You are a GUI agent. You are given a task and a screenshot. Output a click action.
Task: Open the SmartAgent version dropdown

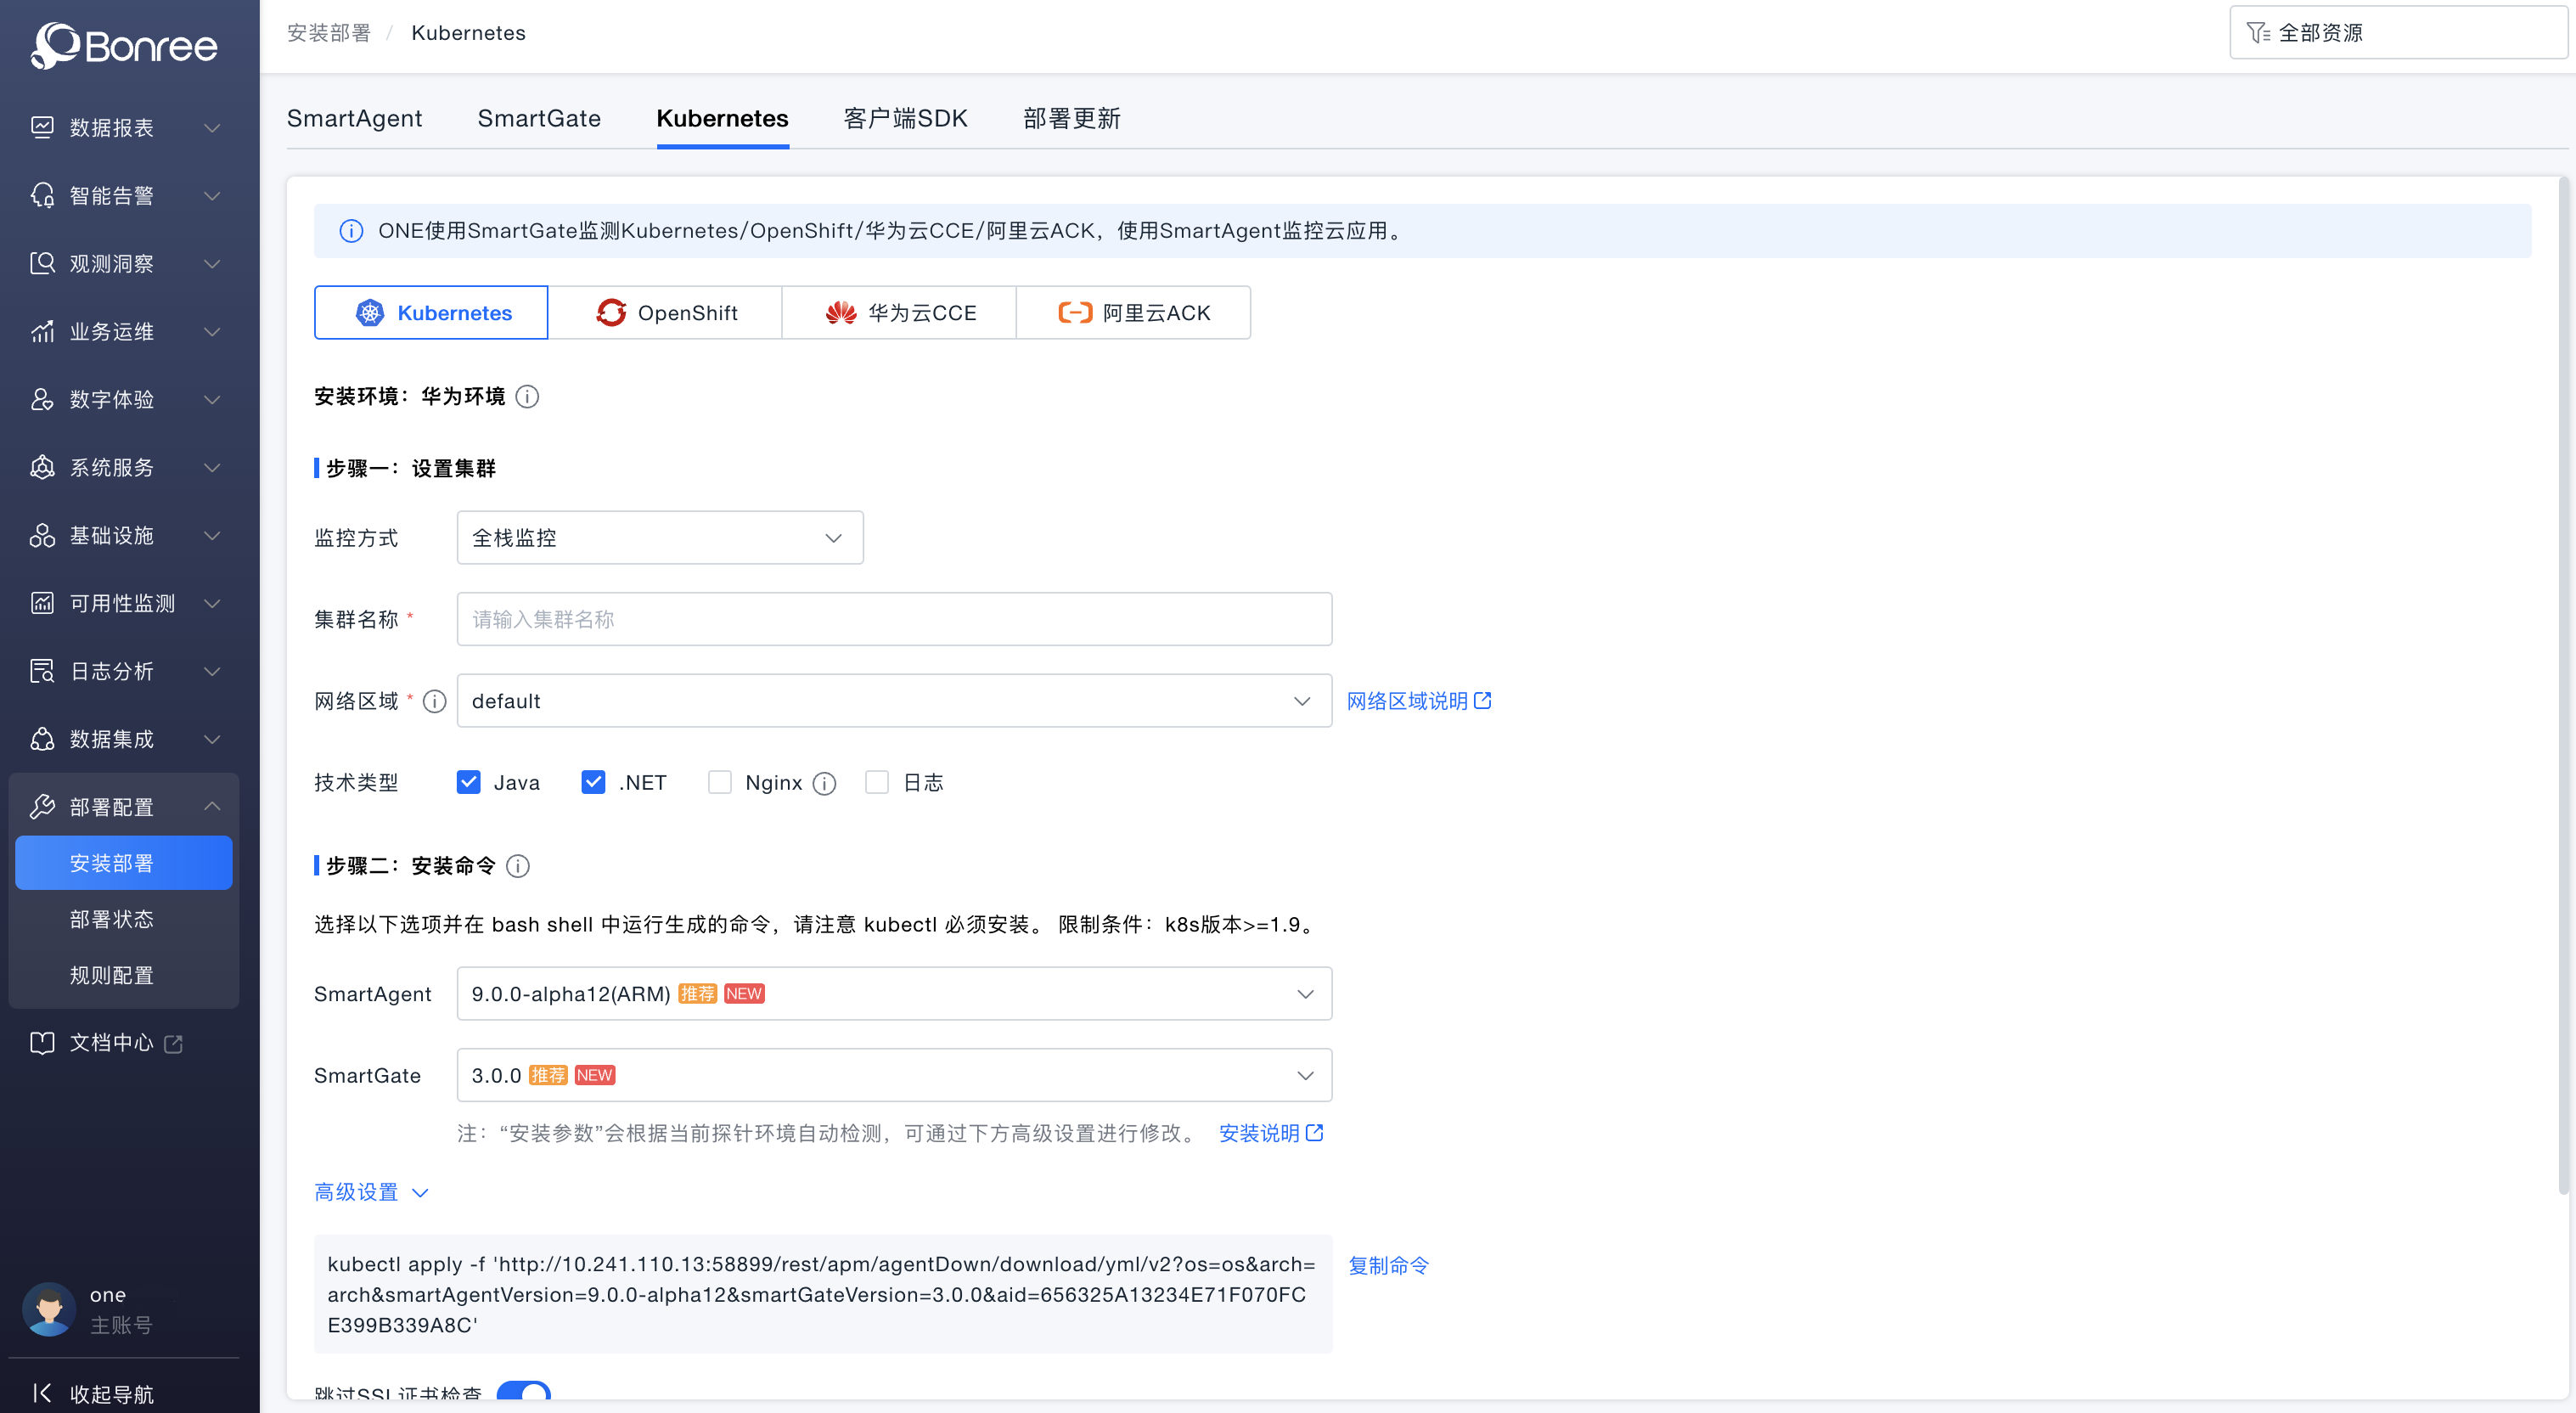point(893,994)
